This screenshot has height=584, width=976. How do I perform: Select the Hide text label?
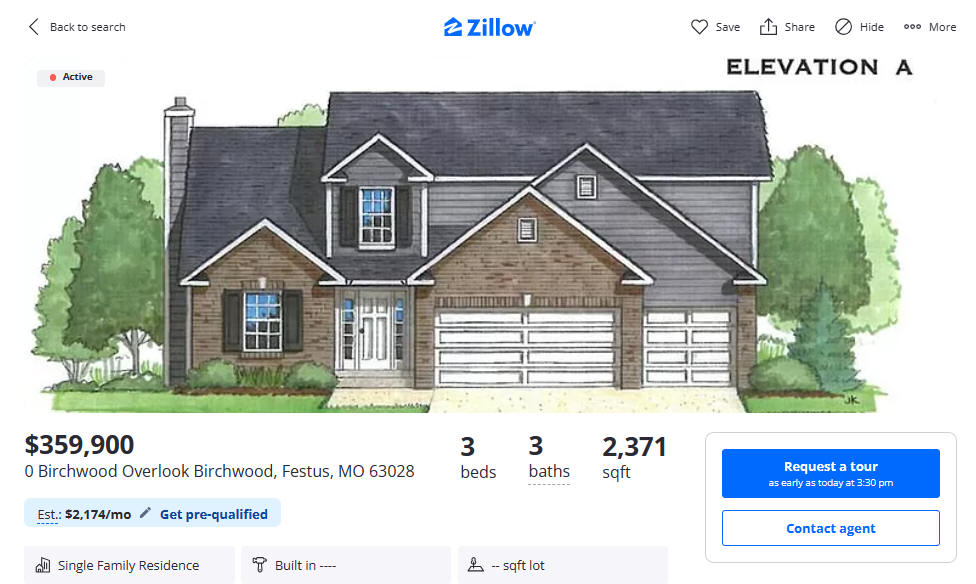tap(871, 27)
